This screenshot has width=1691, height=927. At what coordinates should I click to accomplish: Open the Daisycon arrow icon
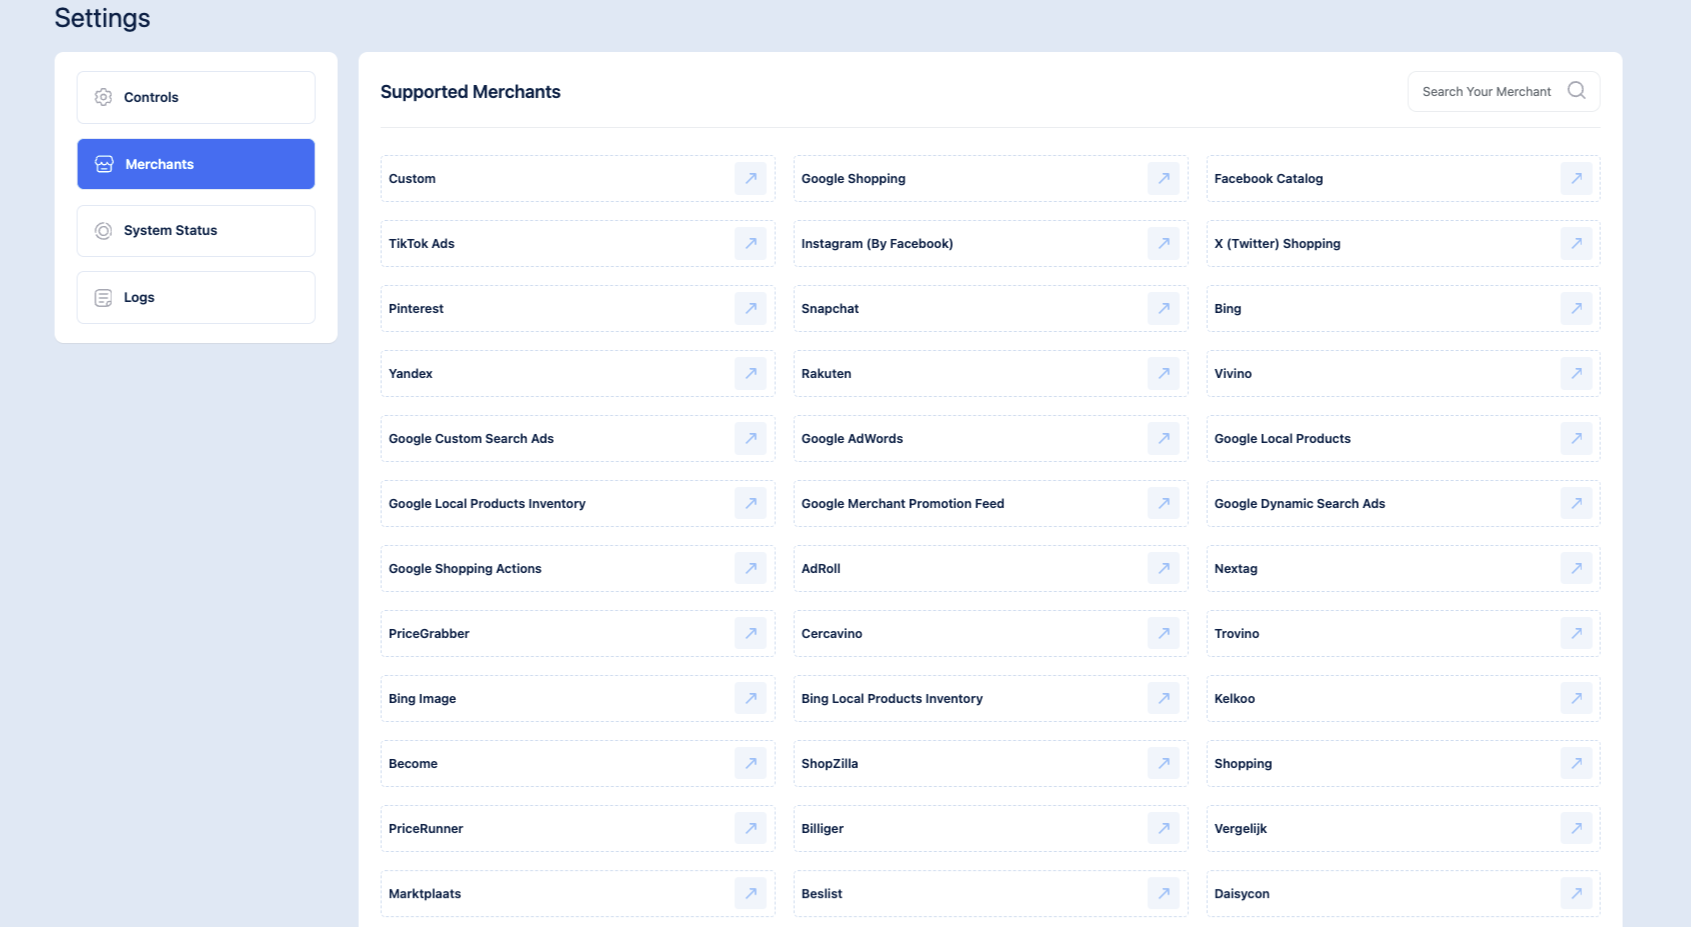pyautogui.click(x=1576, y=893)
